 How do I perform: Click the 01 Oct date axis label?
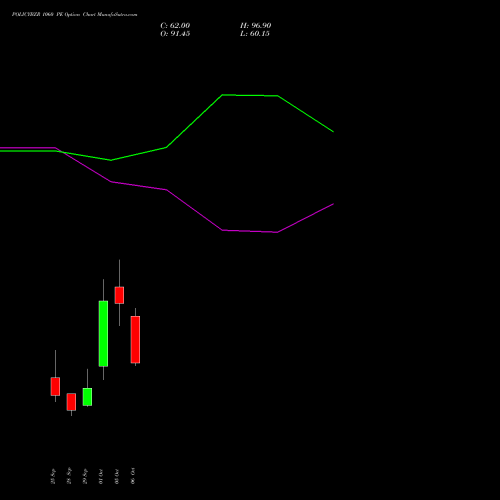tap(101, 477)
